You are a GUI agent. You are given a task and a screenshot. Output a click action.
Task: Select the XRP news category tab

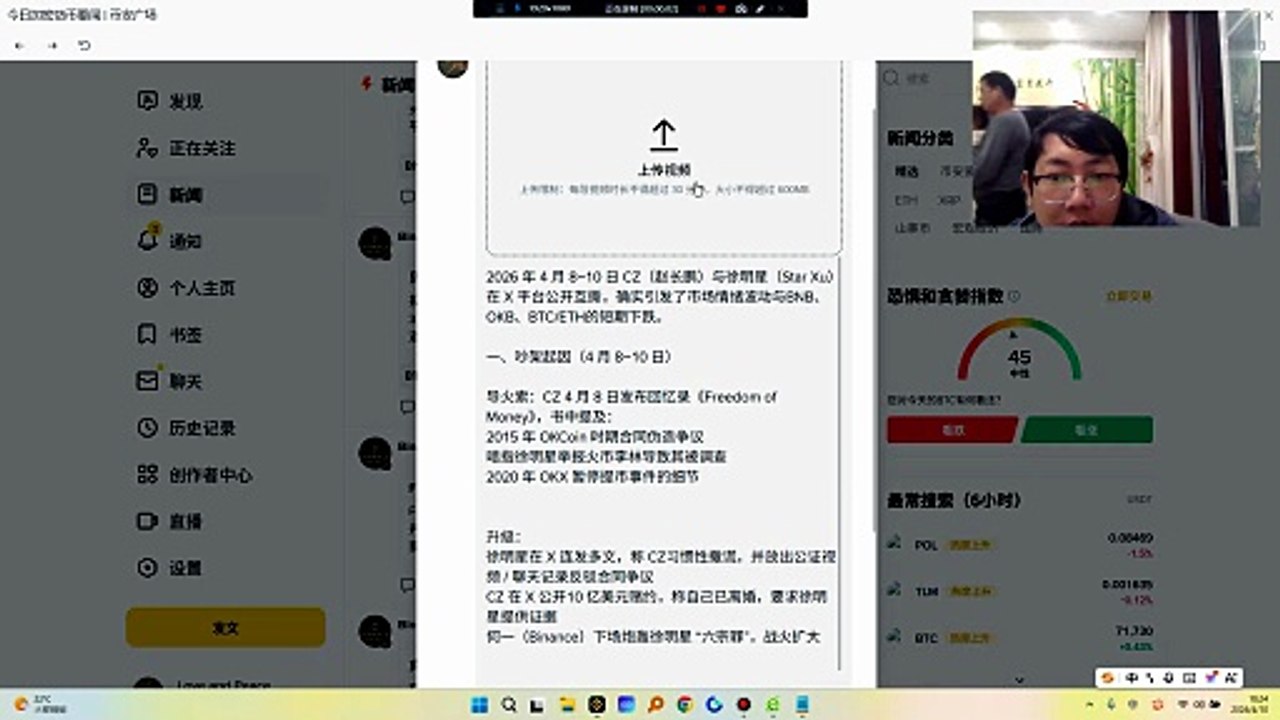click(949, 200)
